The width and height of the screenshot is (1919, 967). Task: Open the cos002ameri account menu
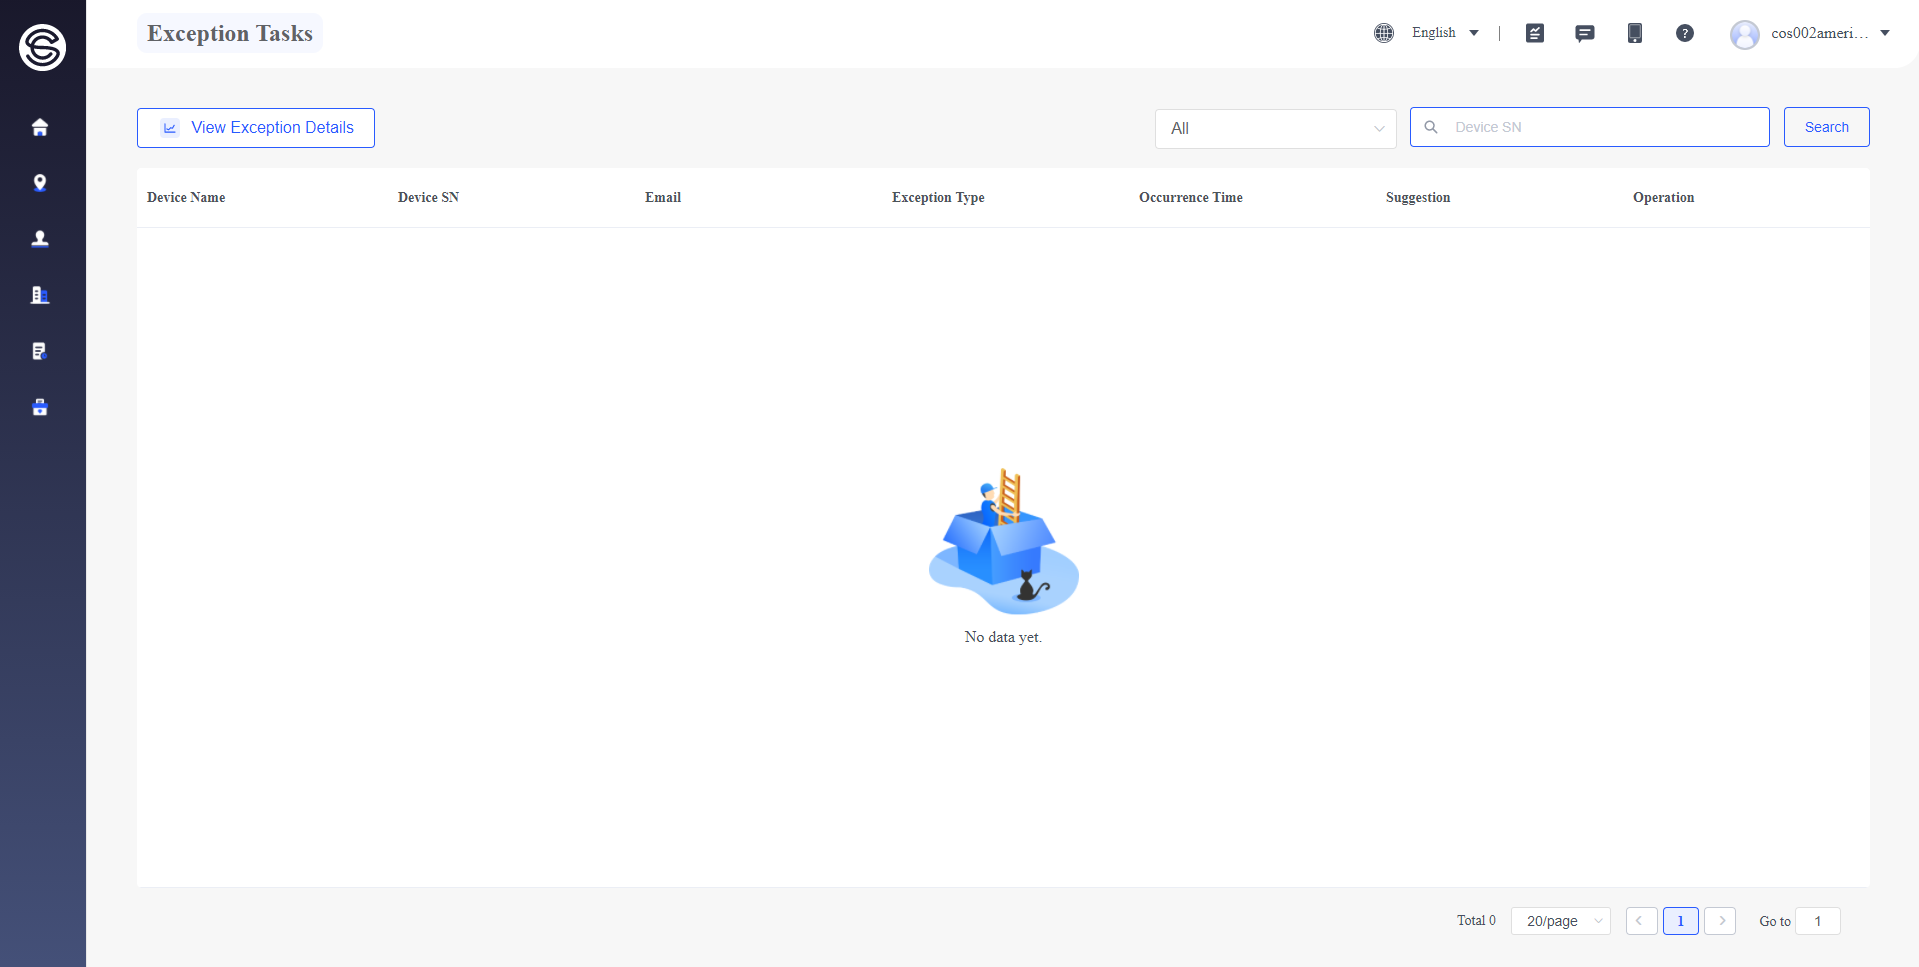click(1810, 34)
